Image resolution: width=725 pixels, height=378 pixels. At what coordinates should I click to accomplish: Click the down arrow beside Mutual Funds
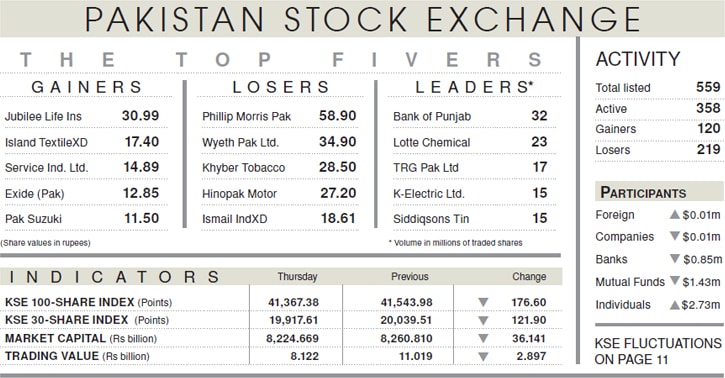point(675,280)
